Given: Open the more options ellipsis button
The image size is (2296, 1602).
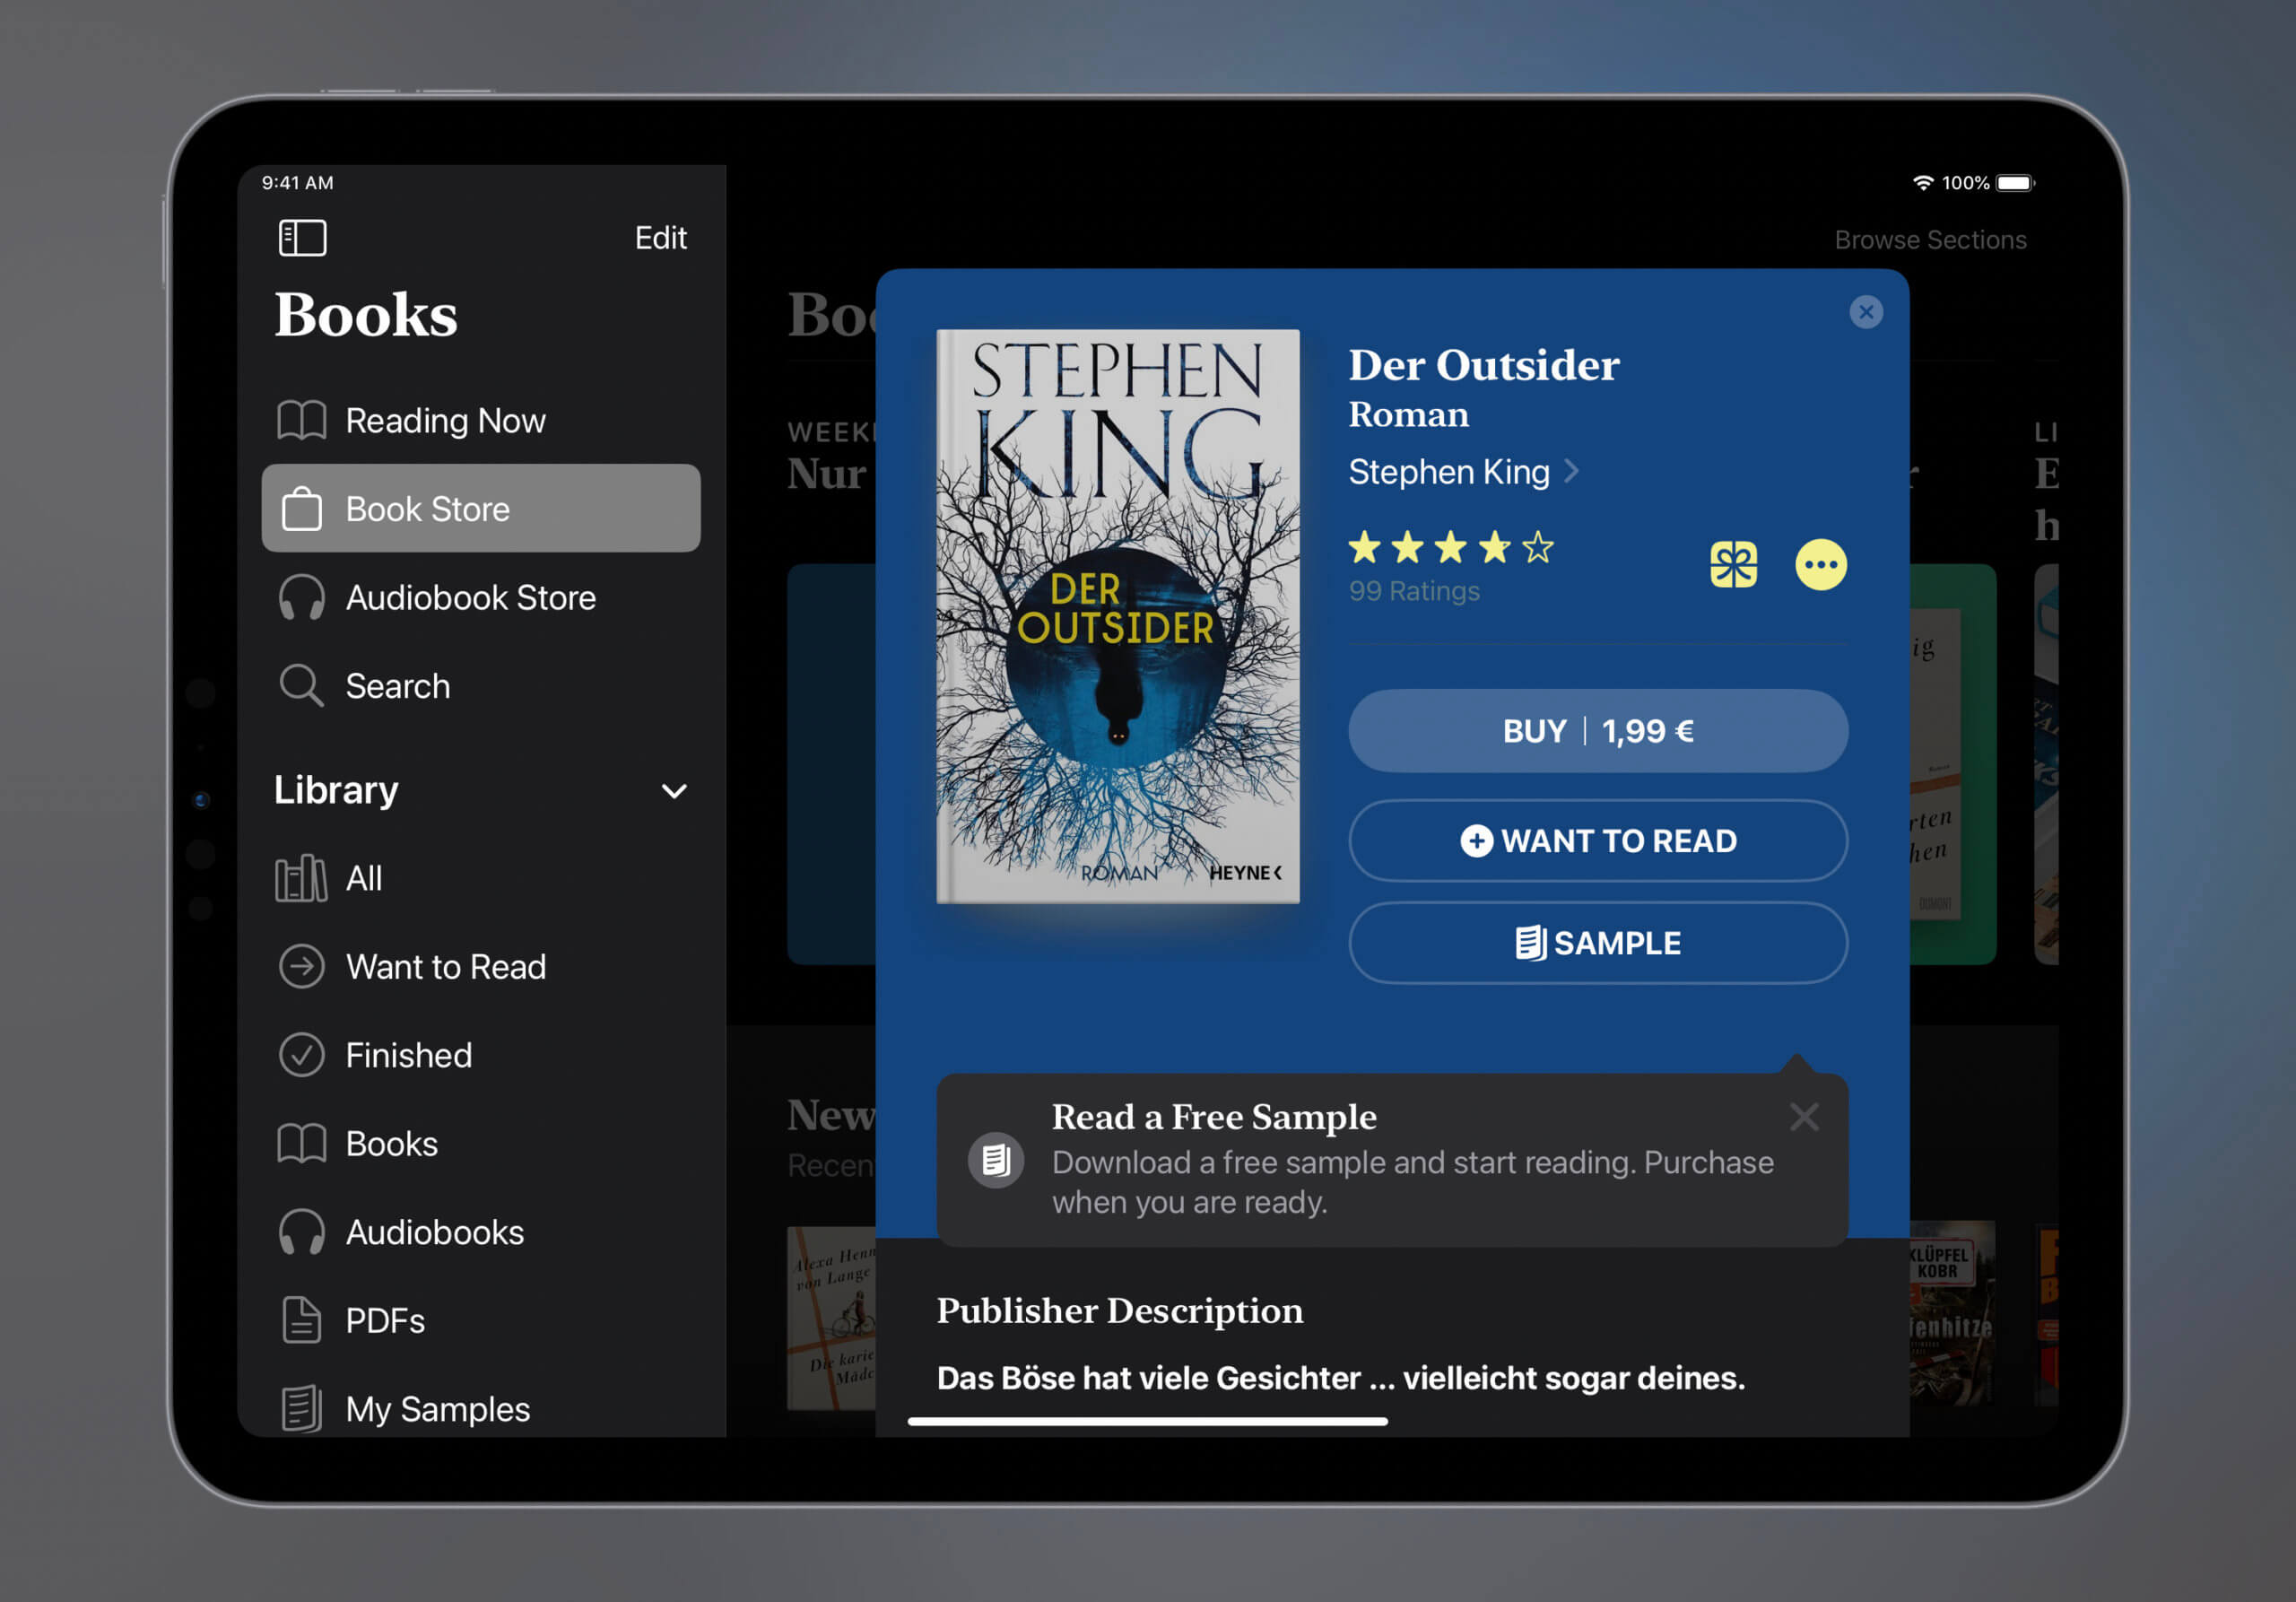Looking at the screenshot, I should click(1821, 565).
